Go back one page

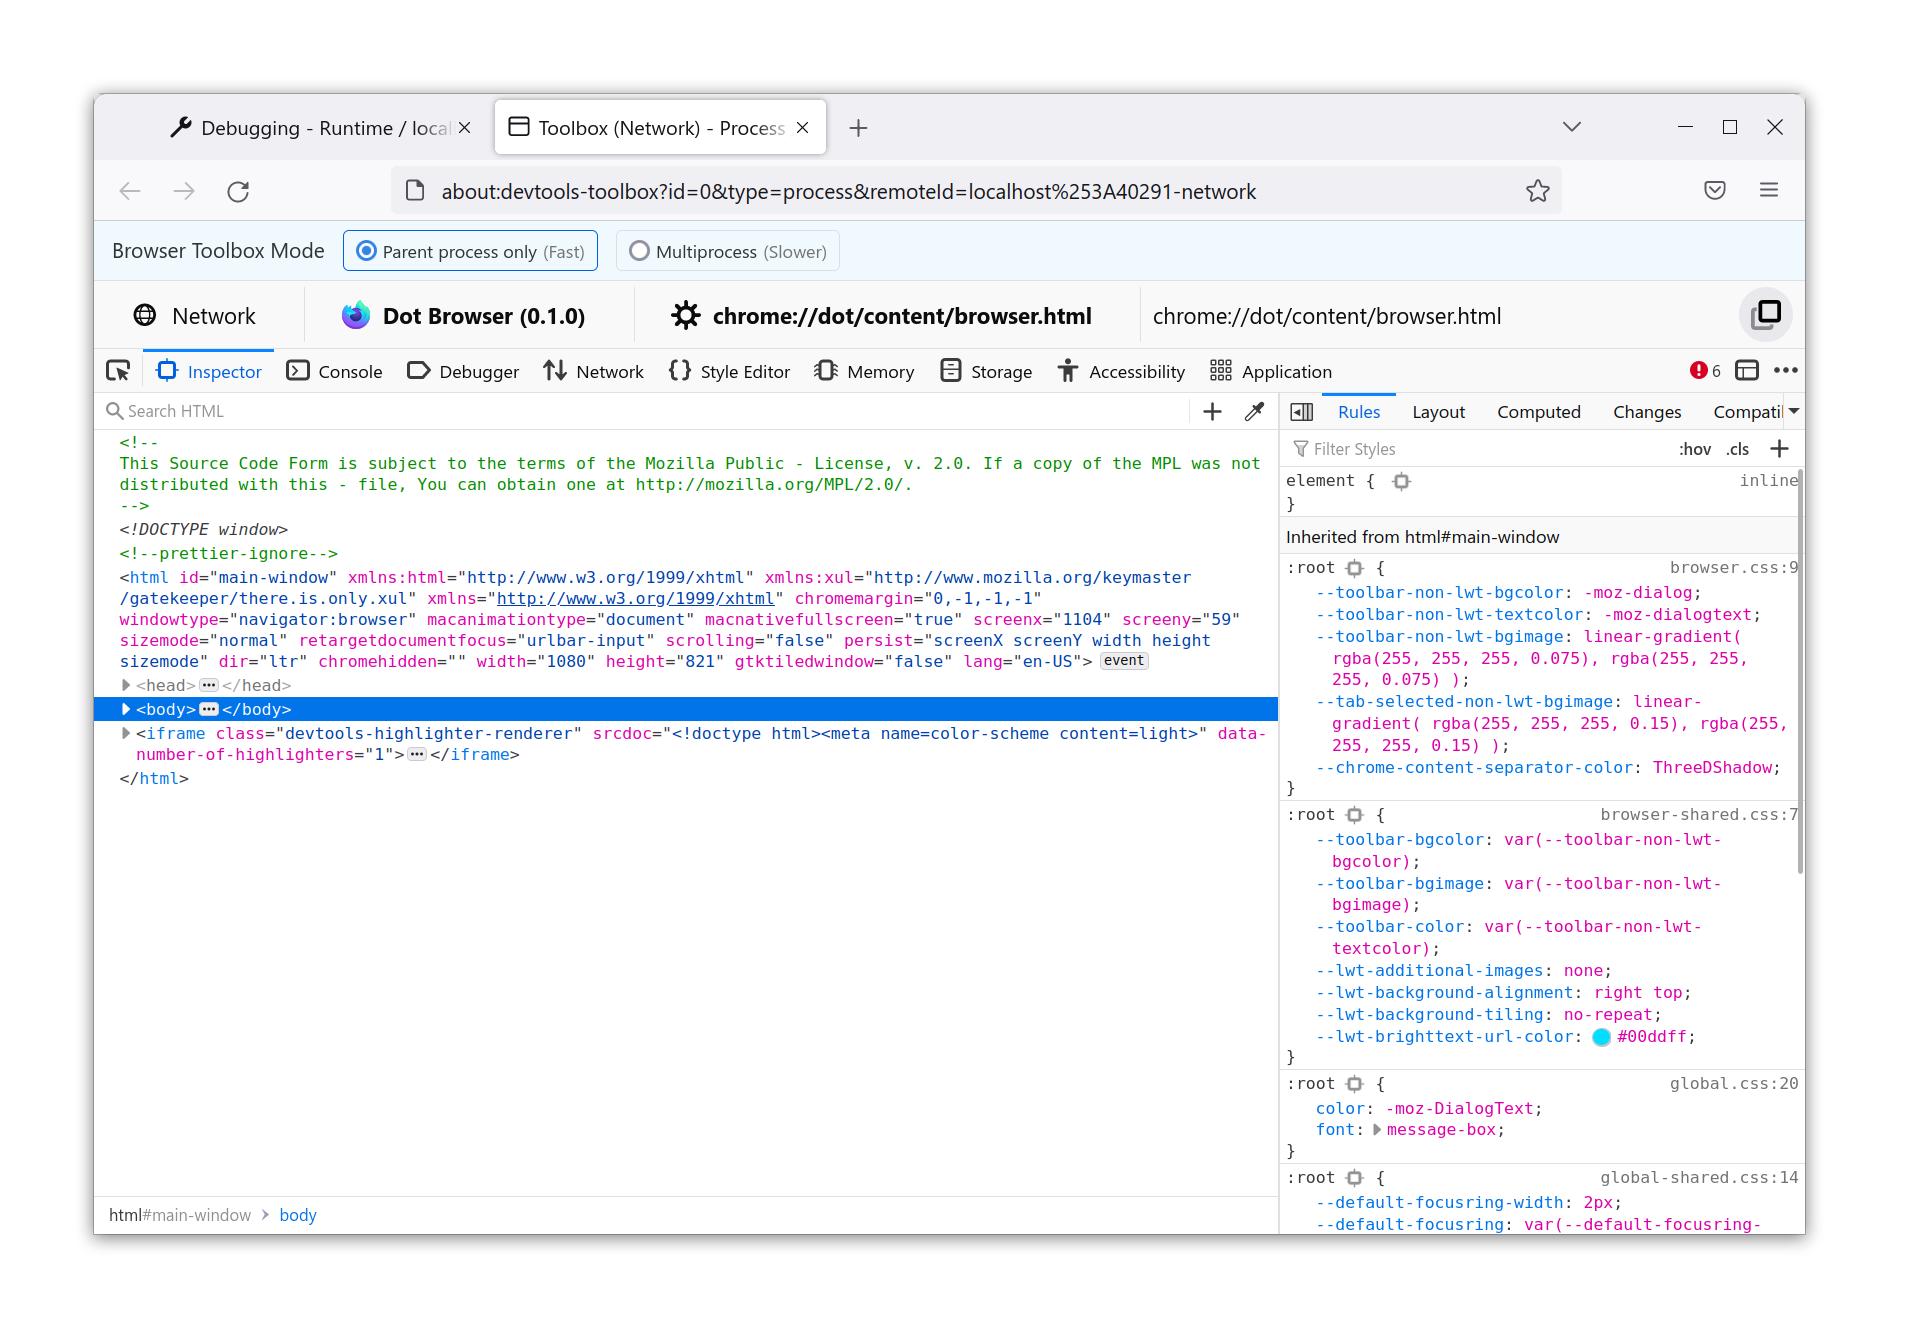tap(130, 191)
